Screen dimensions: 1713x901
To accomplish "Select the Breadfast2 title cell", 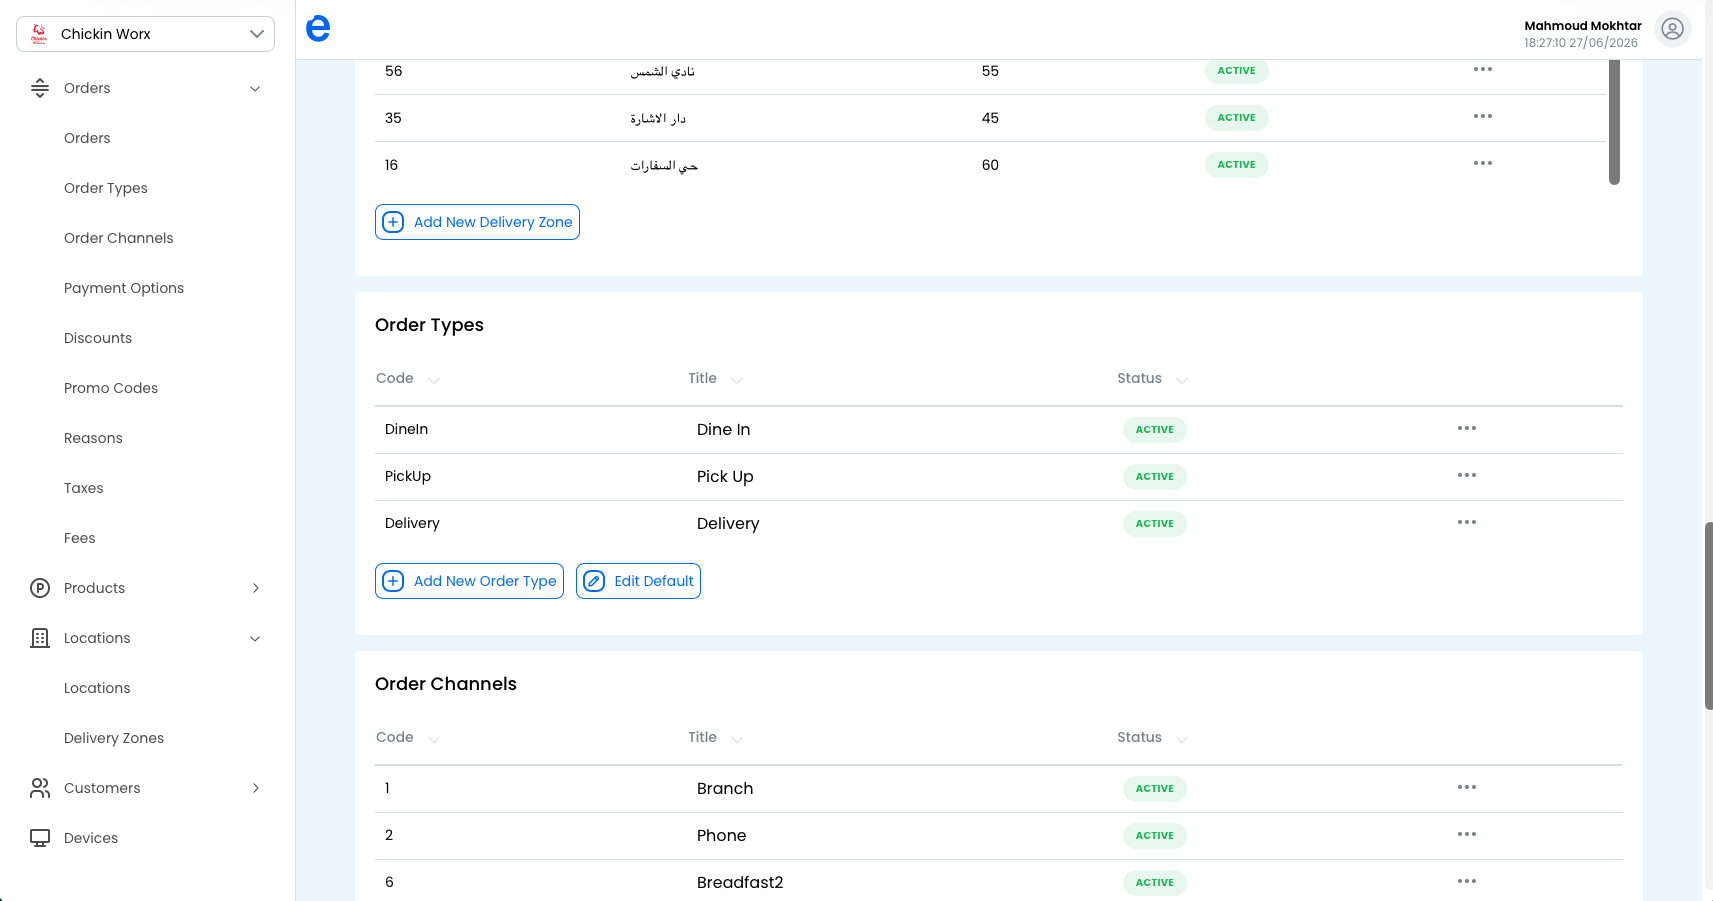I will click(x=740, y=882).
